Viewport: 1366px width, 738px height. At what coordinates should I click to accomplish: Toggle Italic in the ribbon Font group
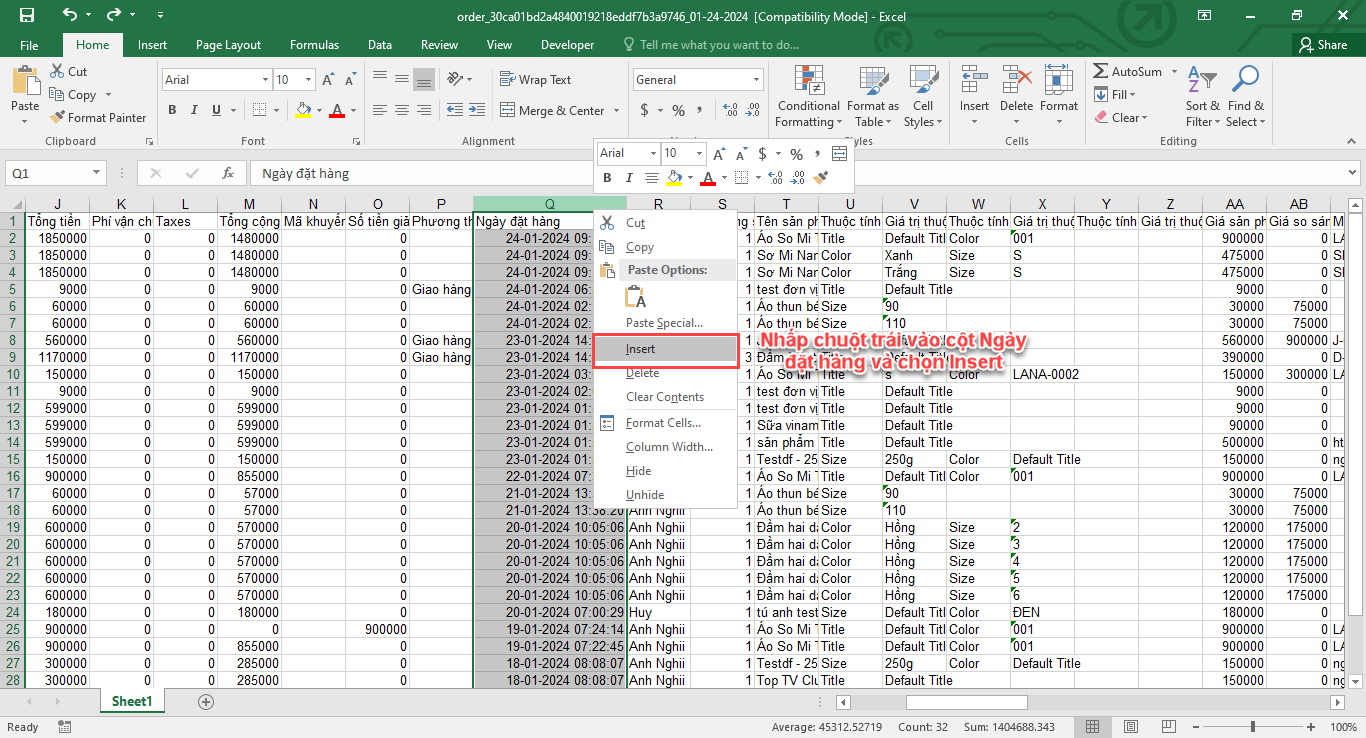[197, 111]
